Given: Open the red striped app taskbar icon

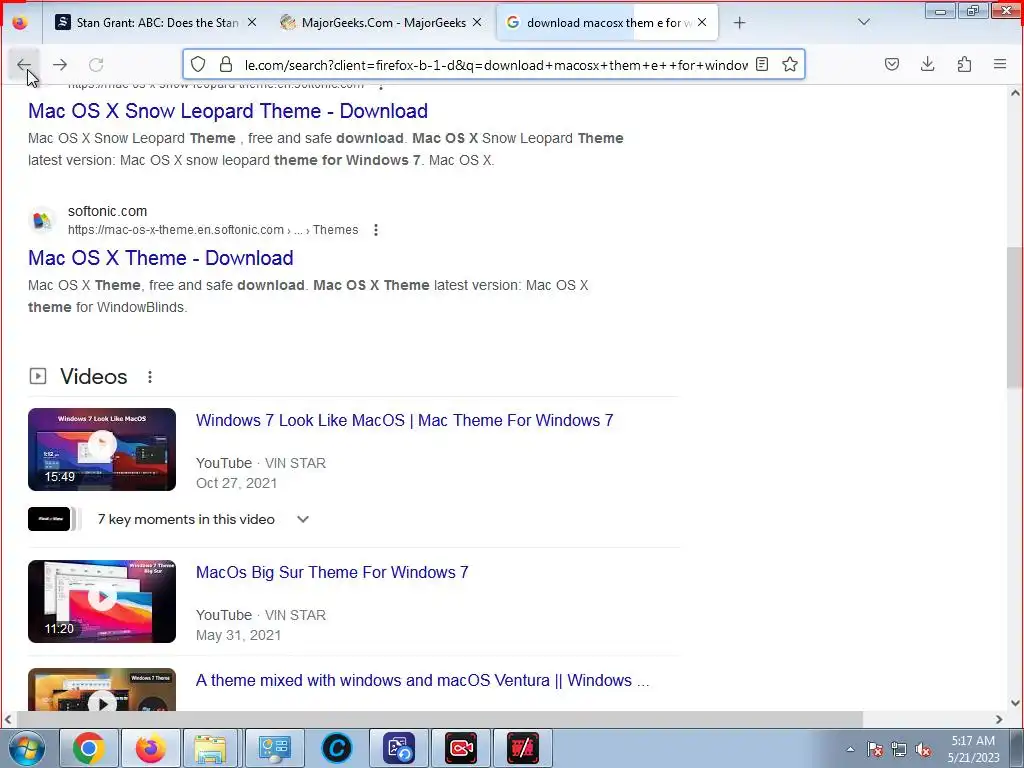Looking at the screenshot, I should tap(522, 748).
